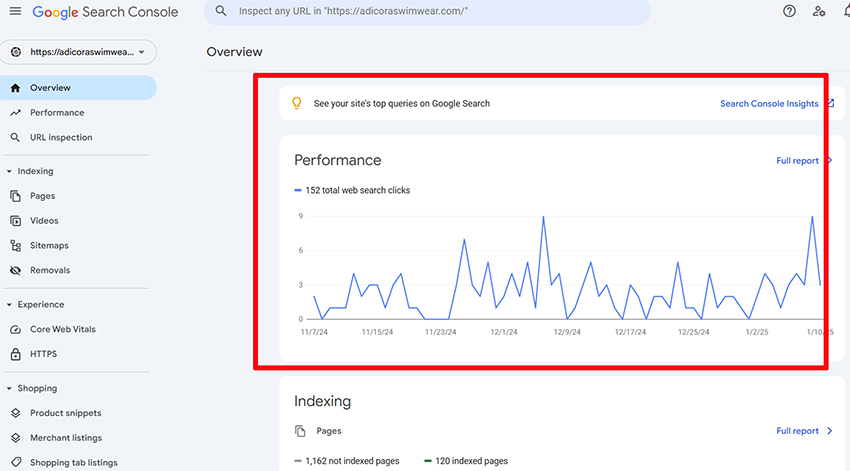Open URL inspection in the sidebar

click(61, 138)
